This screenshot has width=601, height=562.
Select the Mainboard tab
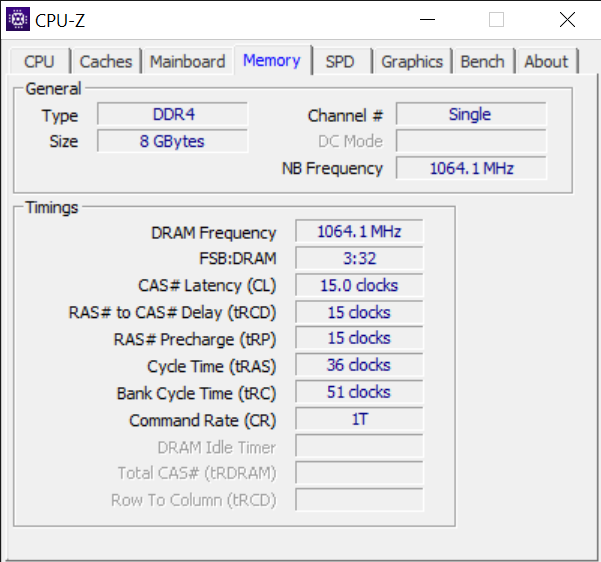pyautogui.click(x=187, y=61)
